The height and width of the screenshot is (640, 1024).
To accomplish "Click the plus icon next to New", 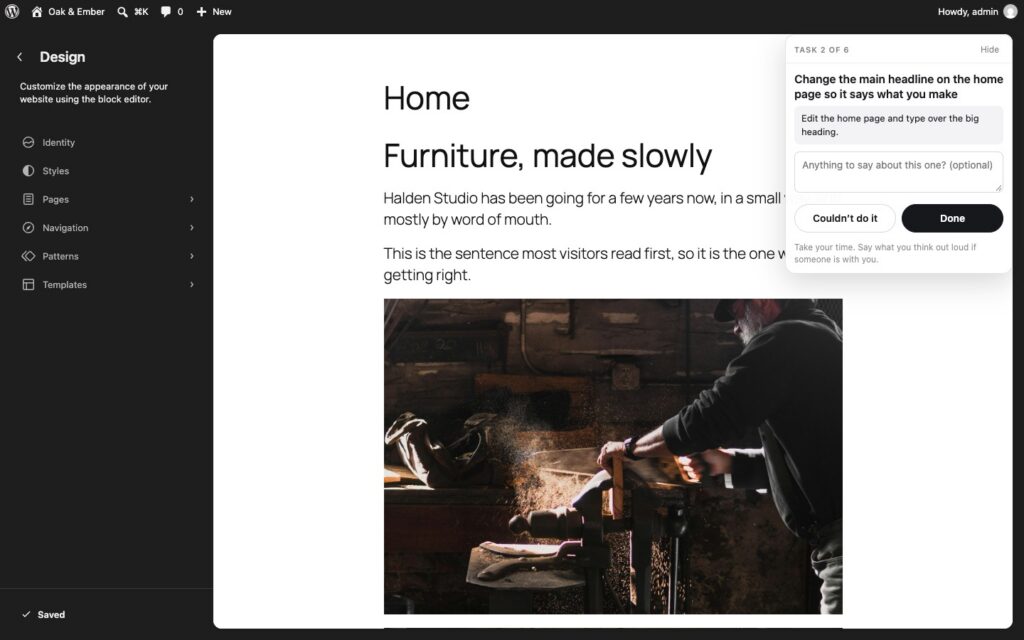I will pos(201,12).
